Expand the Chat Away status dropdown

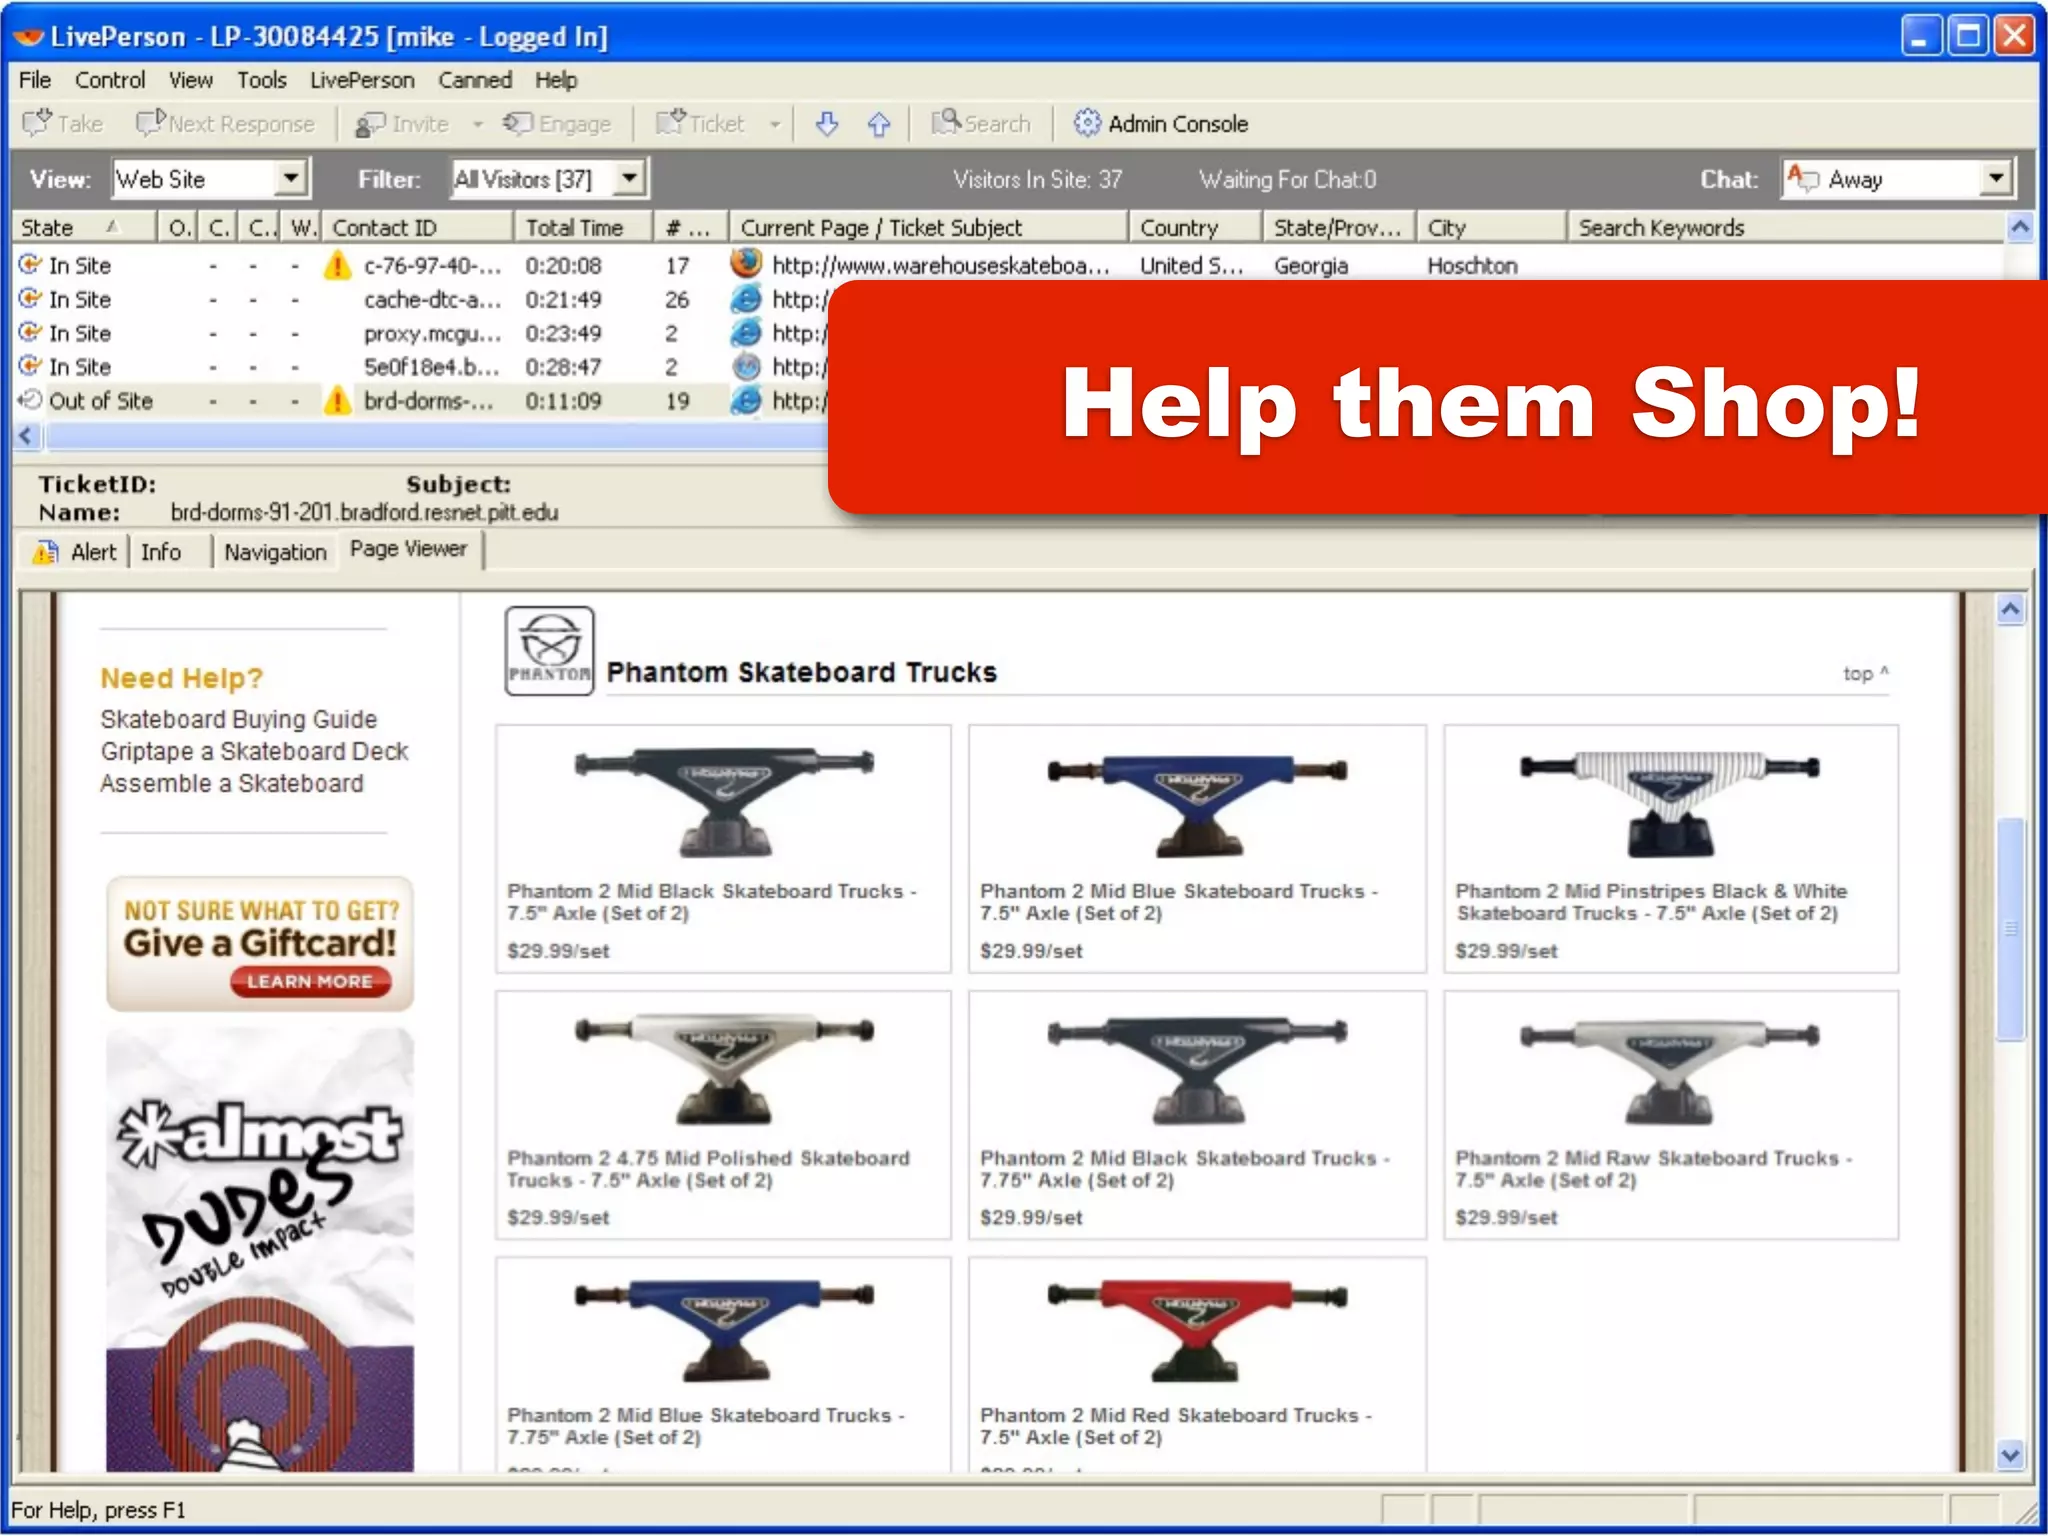click(1996, 178)
